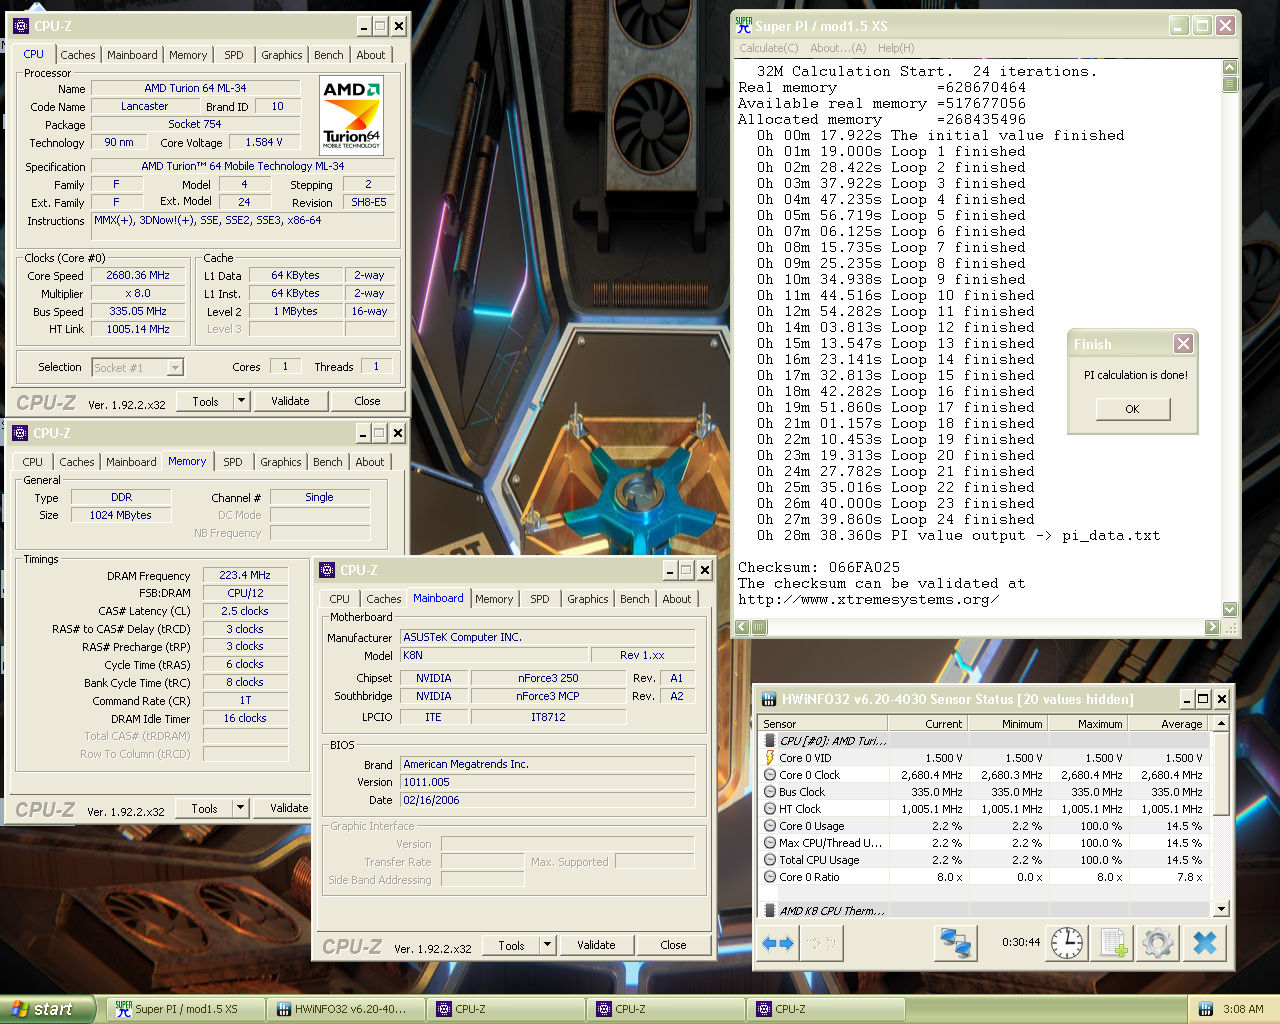
Task: Click icon beside Core 0 Usage row
Action: tap(770, 826)
